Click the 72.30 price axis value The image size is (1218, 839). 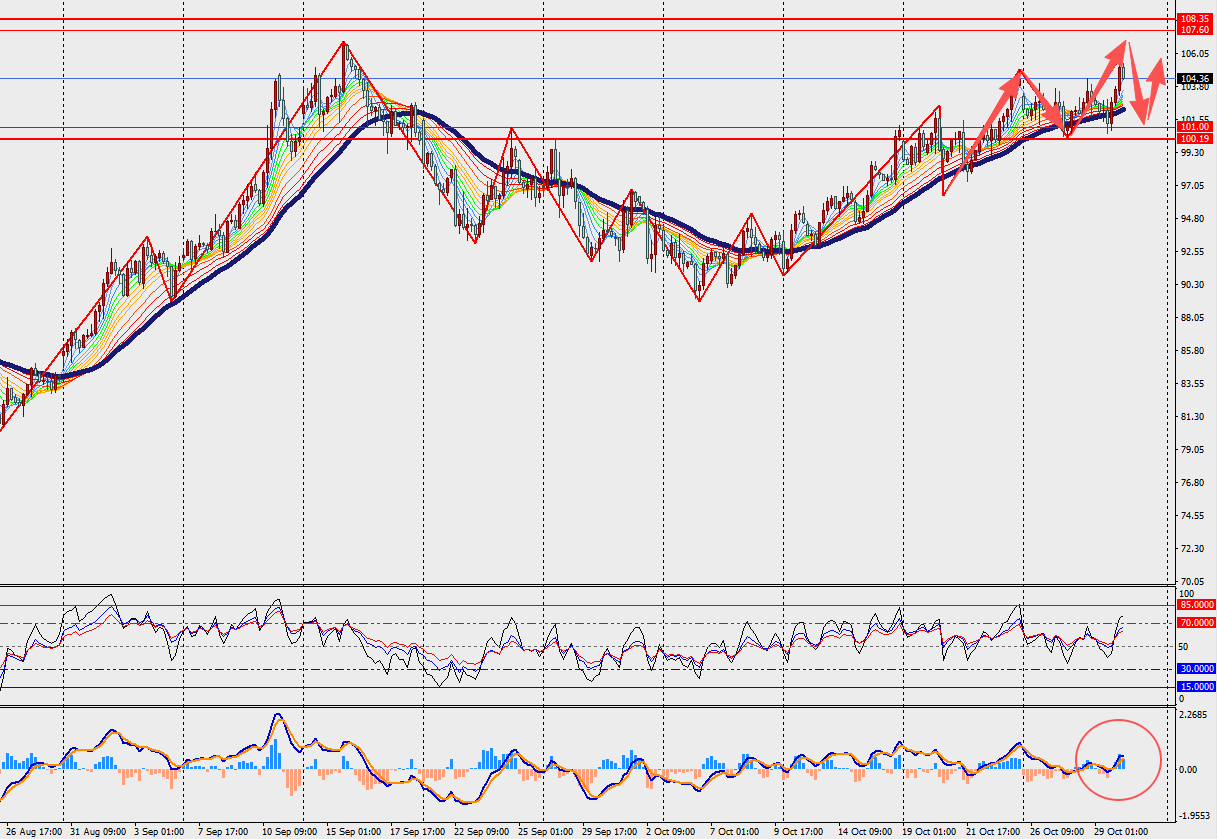(1191, 549)
